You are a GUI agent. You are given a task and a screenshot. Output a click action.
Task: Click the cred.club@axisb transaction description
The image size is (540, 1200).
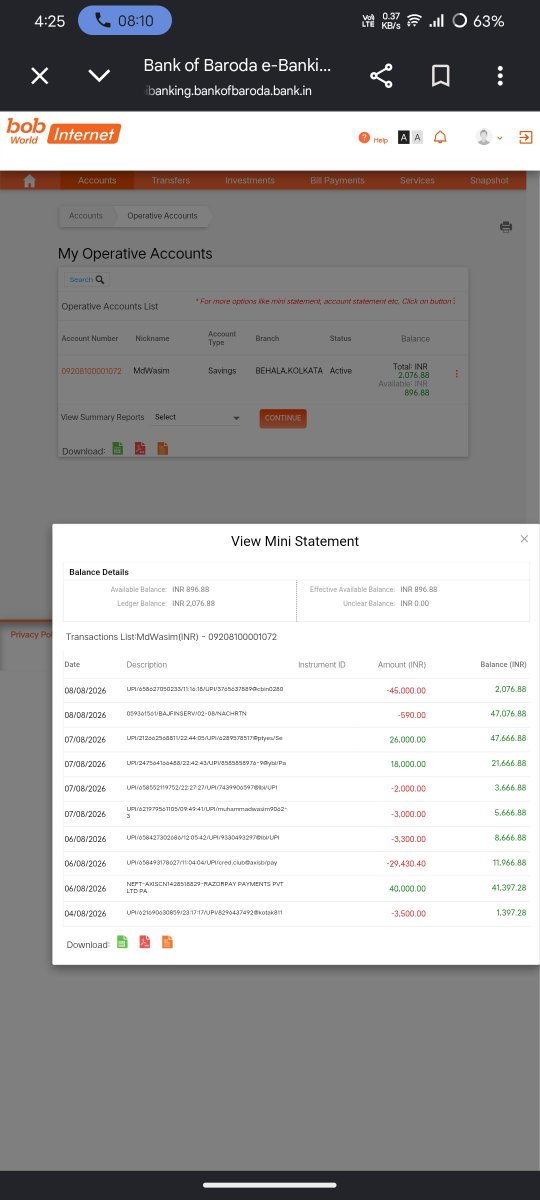coord(200,863)
